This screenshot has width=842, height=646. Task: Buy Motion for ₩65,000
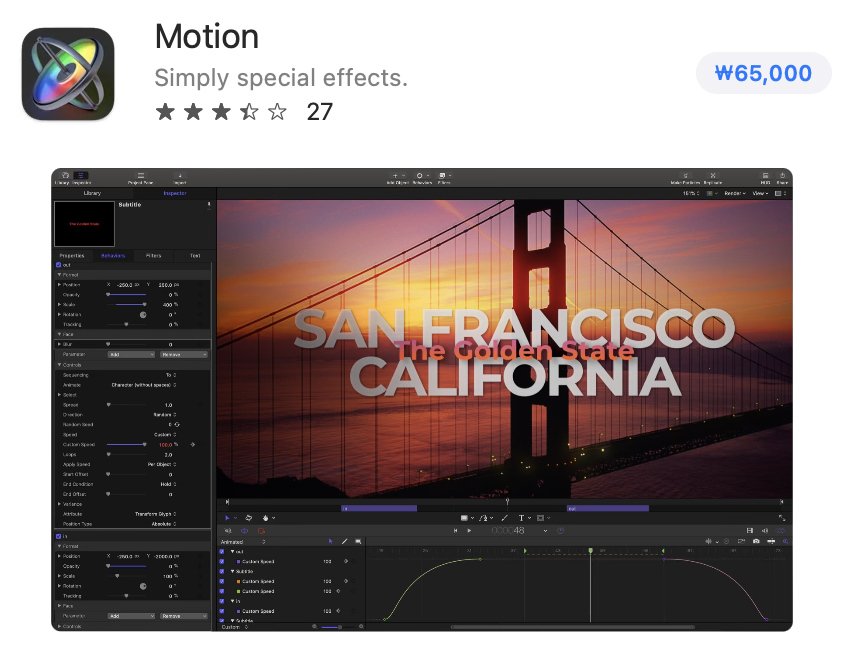(x=763, y=73)
